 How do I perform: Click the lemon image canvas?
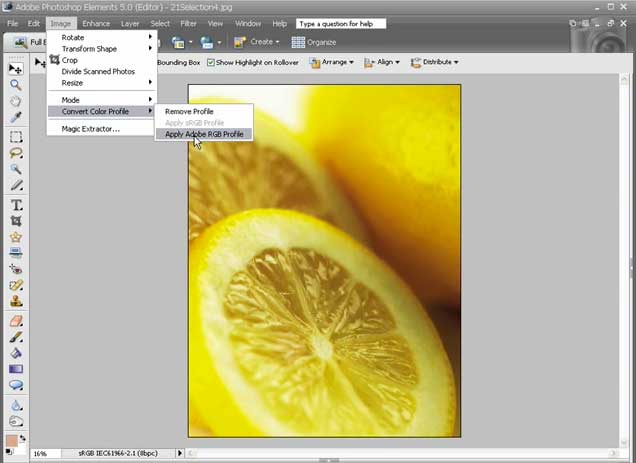tap(324, 261)
